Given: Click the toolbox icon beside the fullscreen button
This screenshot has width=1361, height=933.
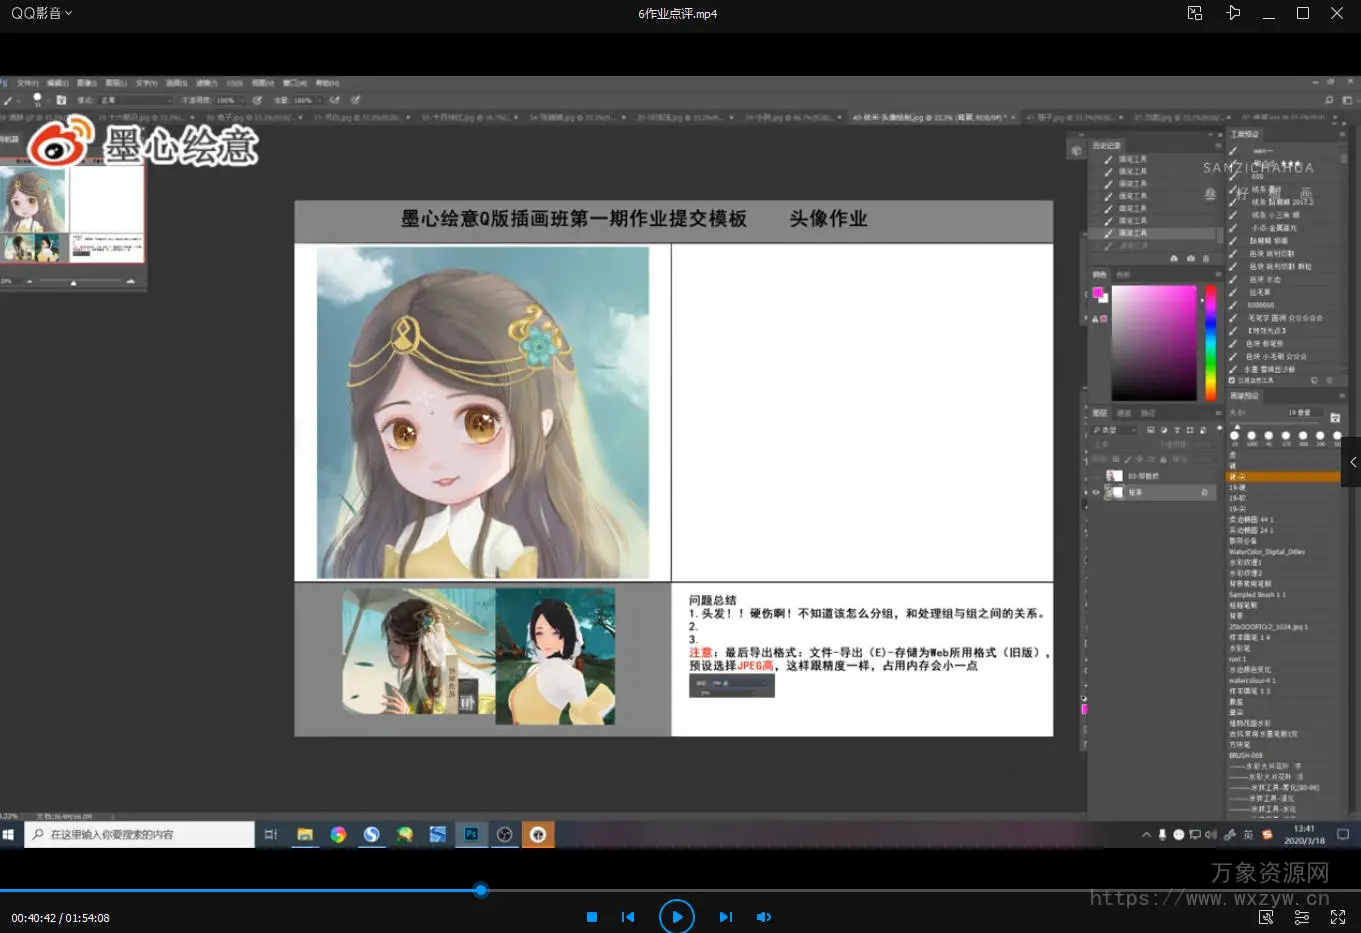Looking at the screenshot, I should point(1266,917).
